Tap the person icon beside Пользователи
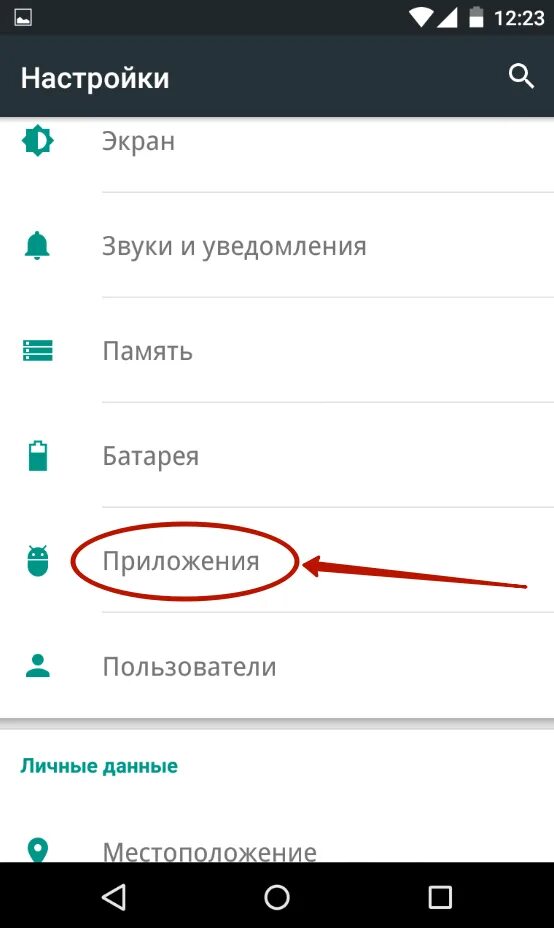The height and width of the screenshot is (928, 554). (38, 666)
